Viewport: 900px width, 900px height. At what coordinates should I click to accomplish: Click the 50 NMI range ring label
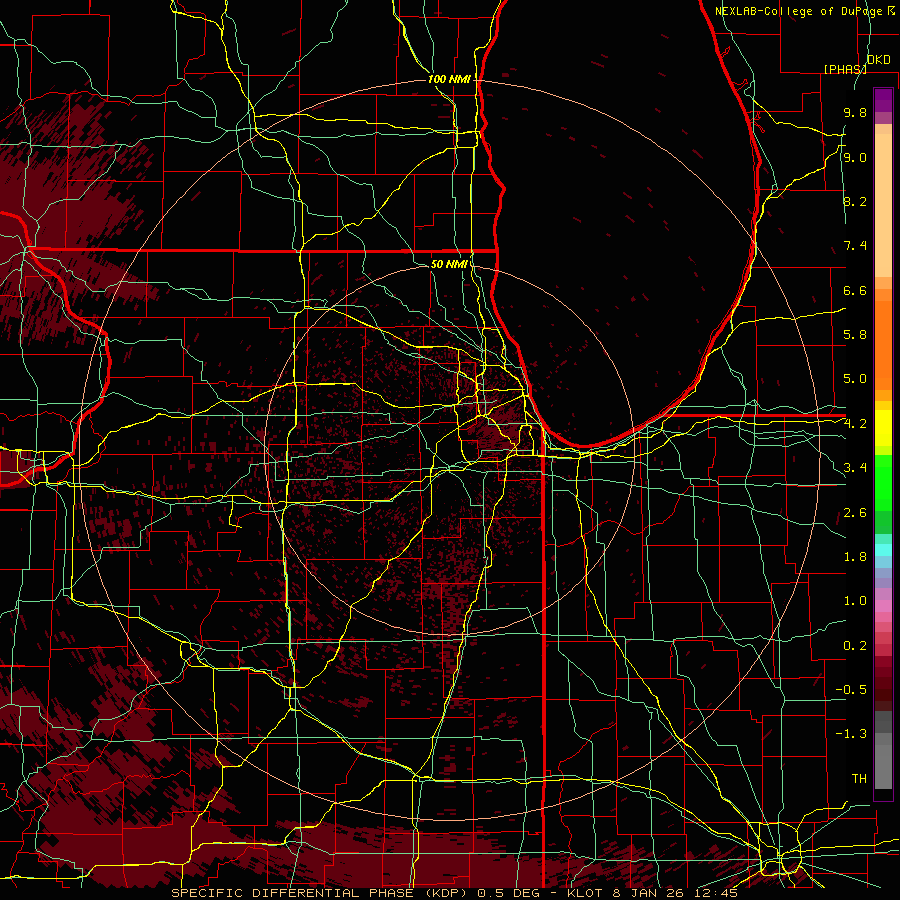(449, 264)
